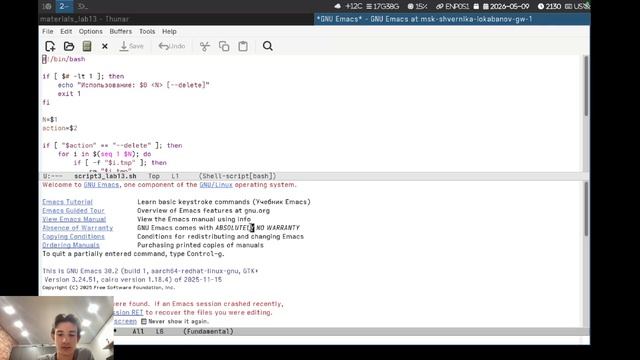This screenshot has width=640, height=360.
Task: Open the File menu
Action: coord(48,31)
